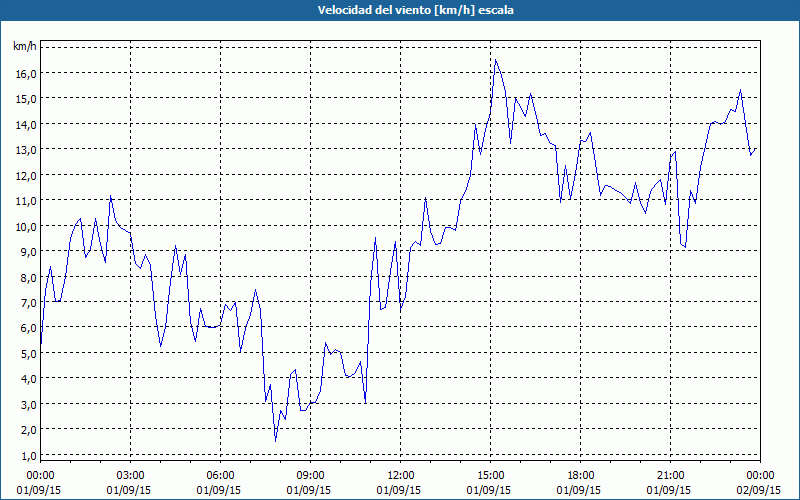800x500 pixels.
Task: Click the 15,0 y-axis value
Action: (26, 99)
